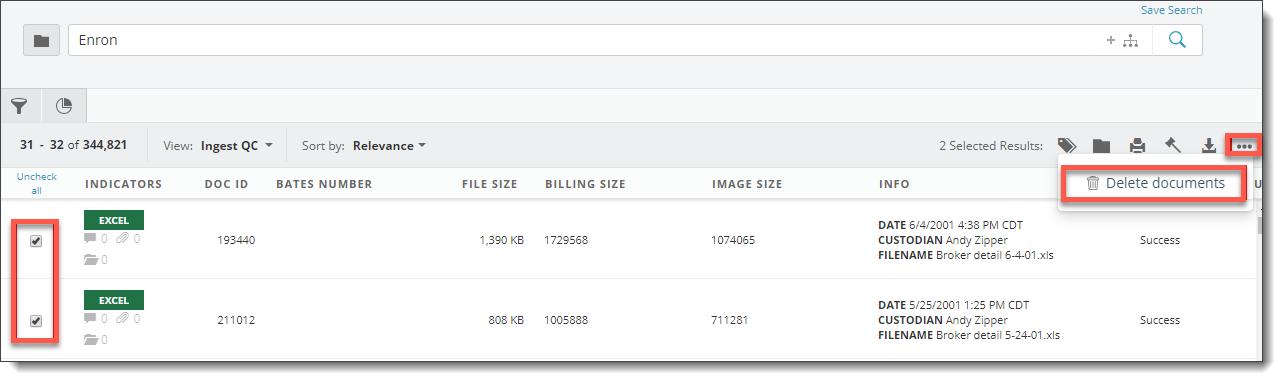Image resolution: width=1283 pixels, height=382 pixels.
Task: Click the Uncheck all link
Action: tap(36, 183)
